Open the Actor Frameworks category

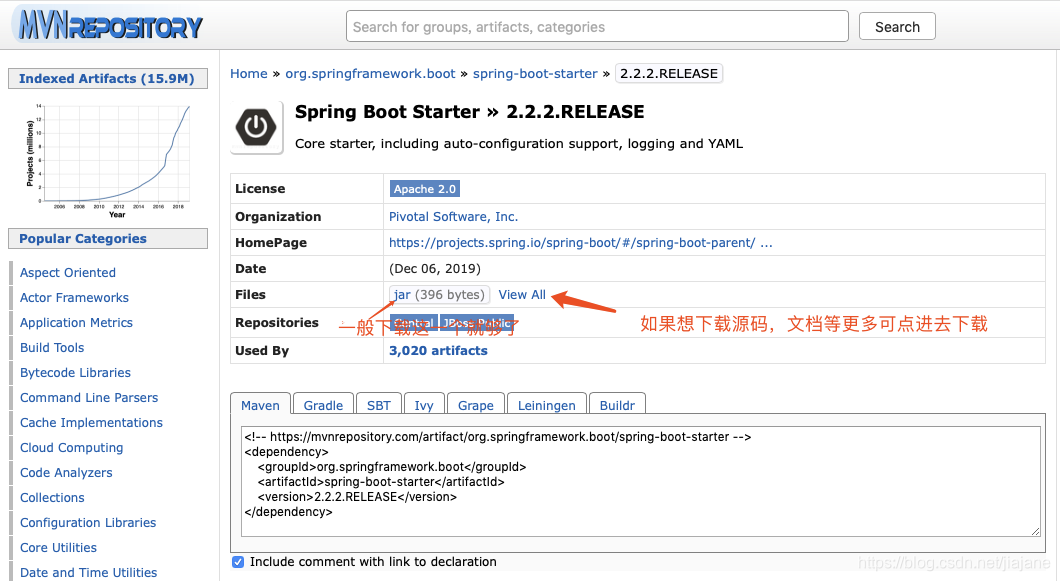(74, 298)
